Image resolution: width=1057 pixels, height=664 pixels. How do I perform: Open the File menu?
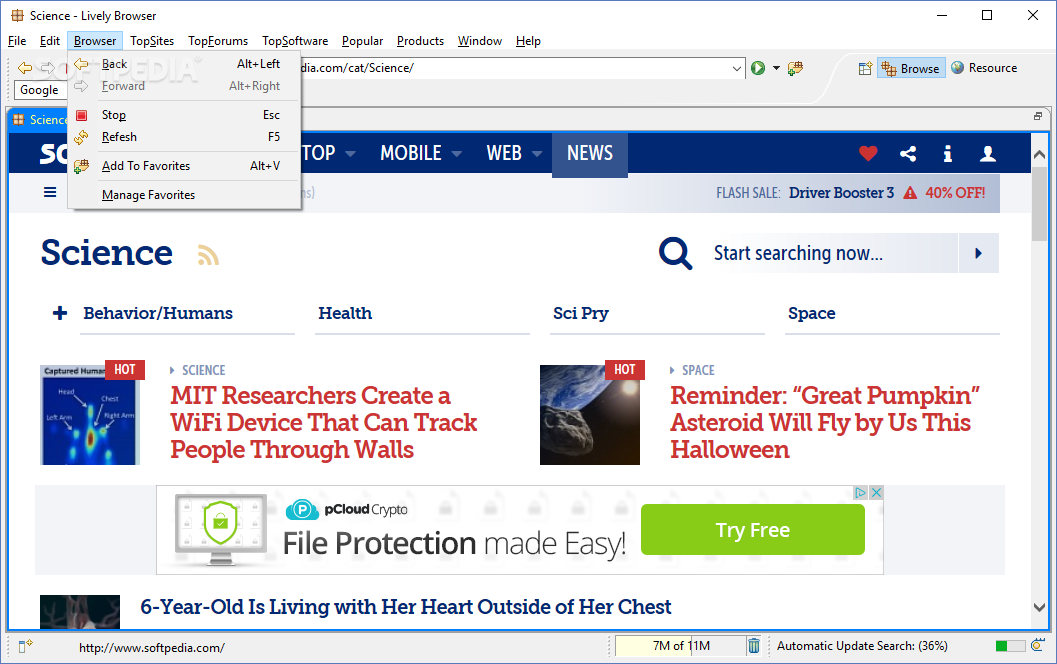point(17,41)
